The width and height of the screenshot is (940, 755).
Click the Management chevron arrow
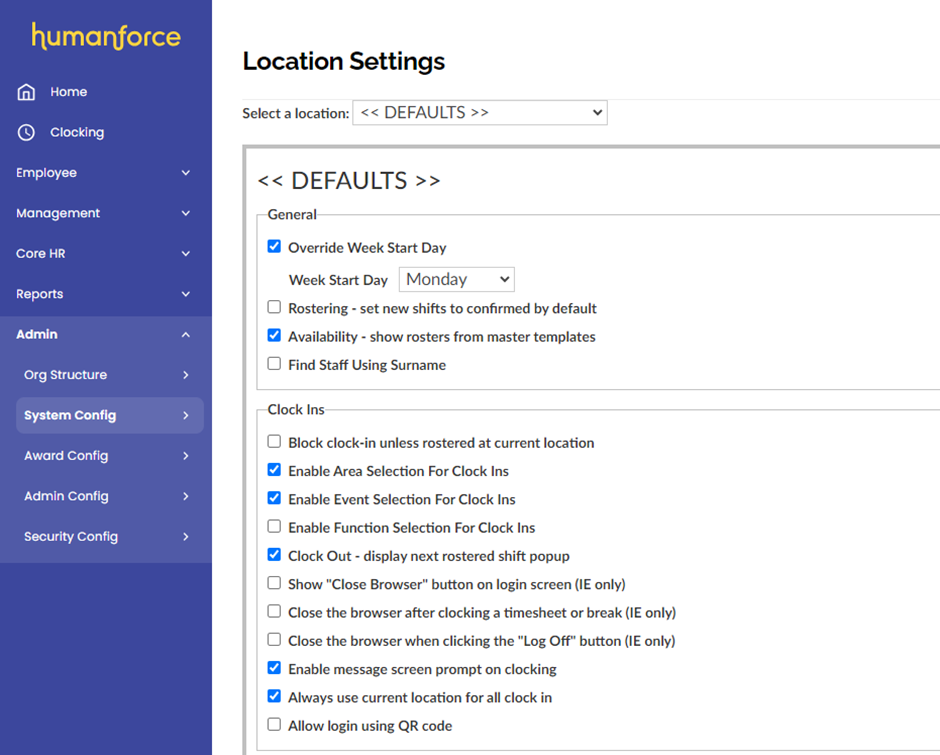186,213
